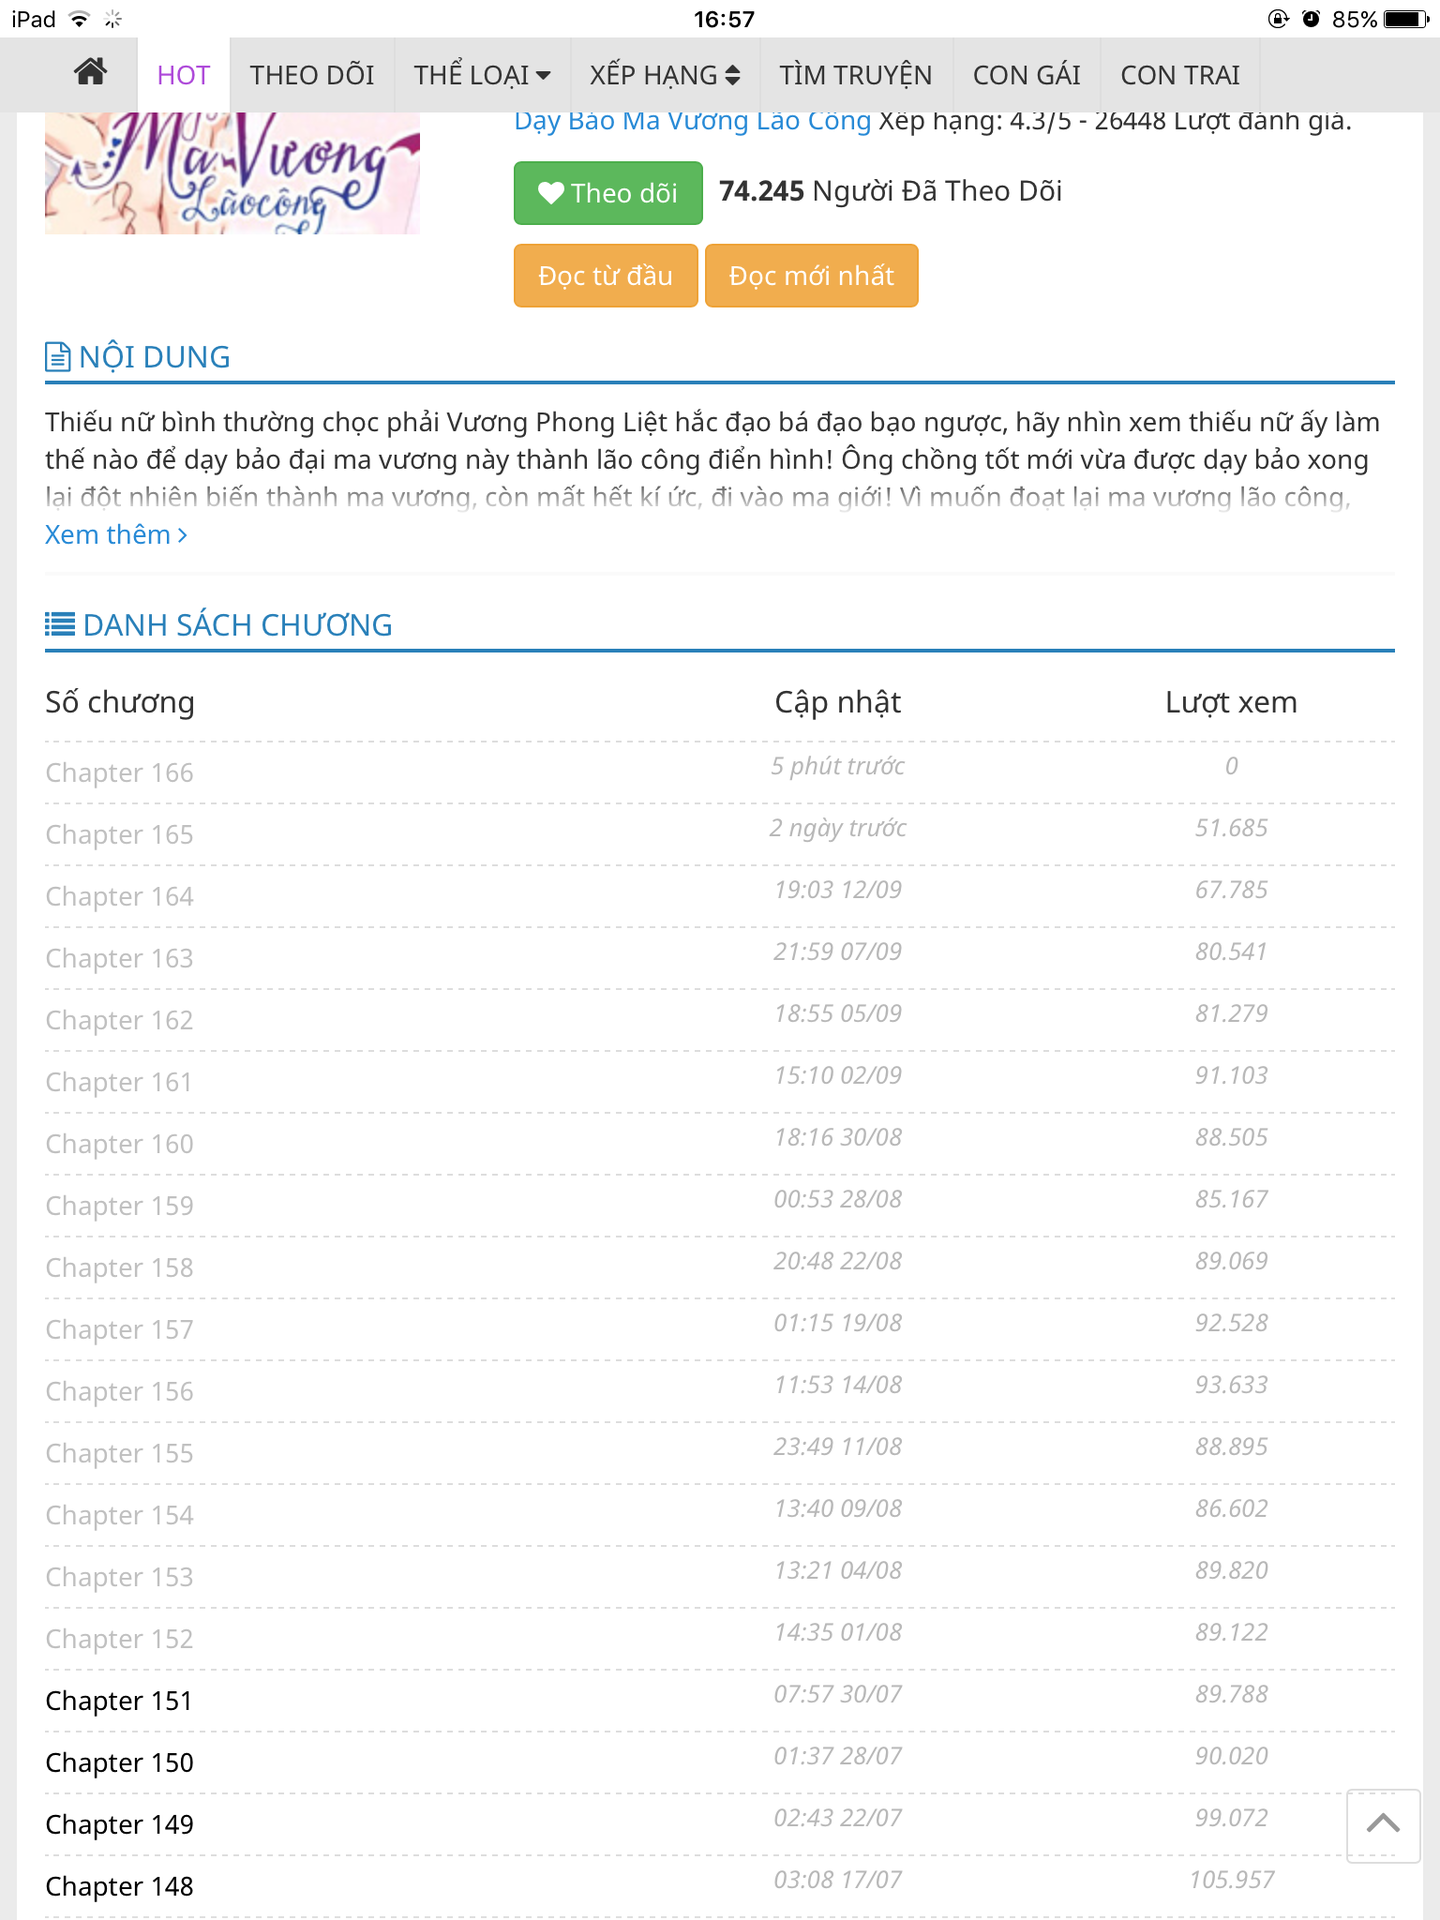Viewport: 1440px width, 1920px height.
Task: Open the THEO DÕI menu item
Action: [312, 75]
